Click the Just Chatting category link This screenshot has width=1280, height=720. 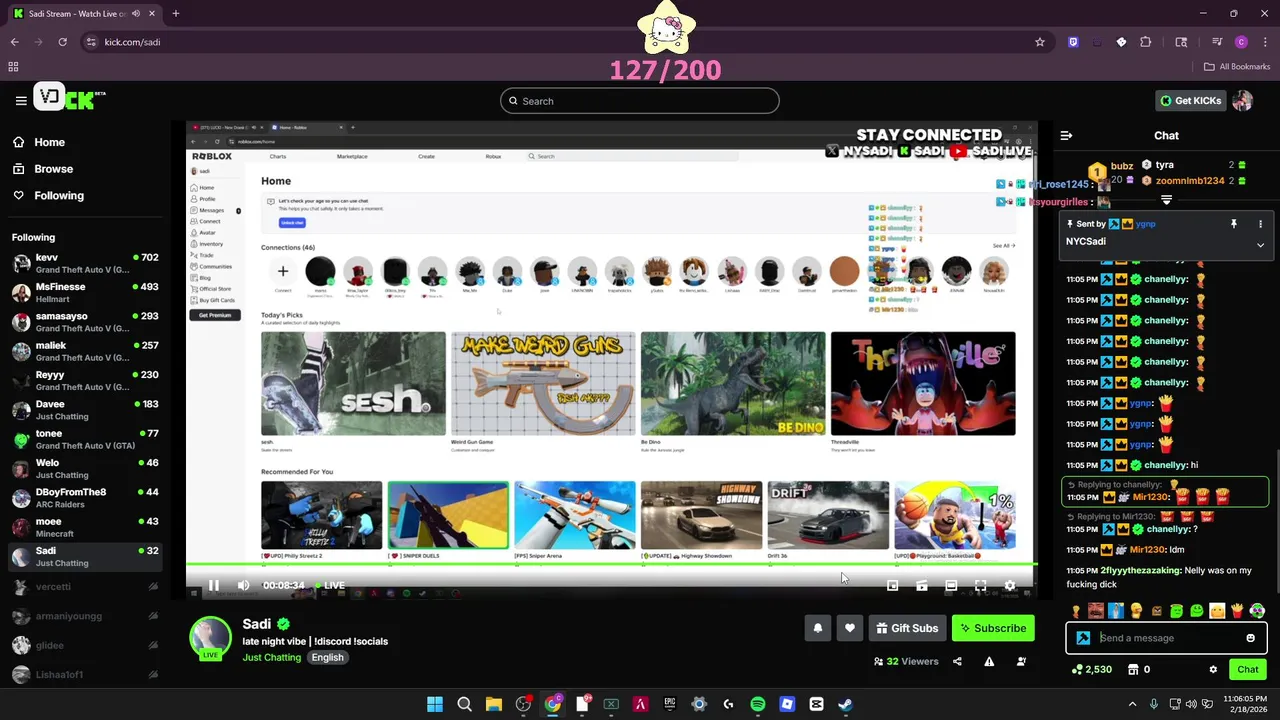(271, 657)
